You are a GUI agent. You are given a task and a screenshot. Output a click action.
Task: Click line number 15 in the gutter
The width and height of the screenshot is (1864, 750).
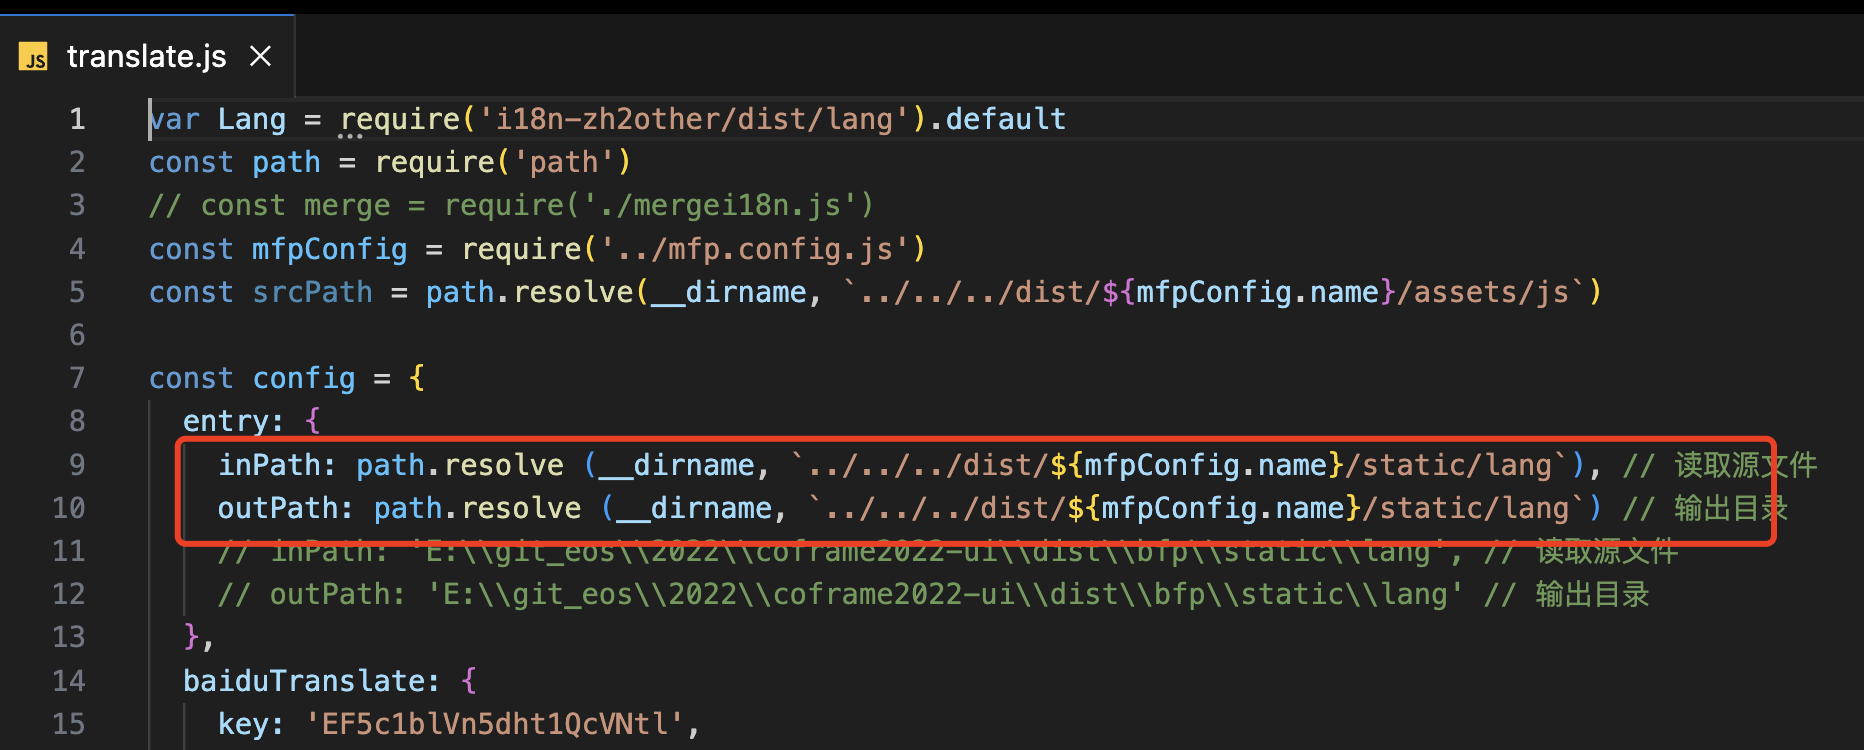coord(69,724)
